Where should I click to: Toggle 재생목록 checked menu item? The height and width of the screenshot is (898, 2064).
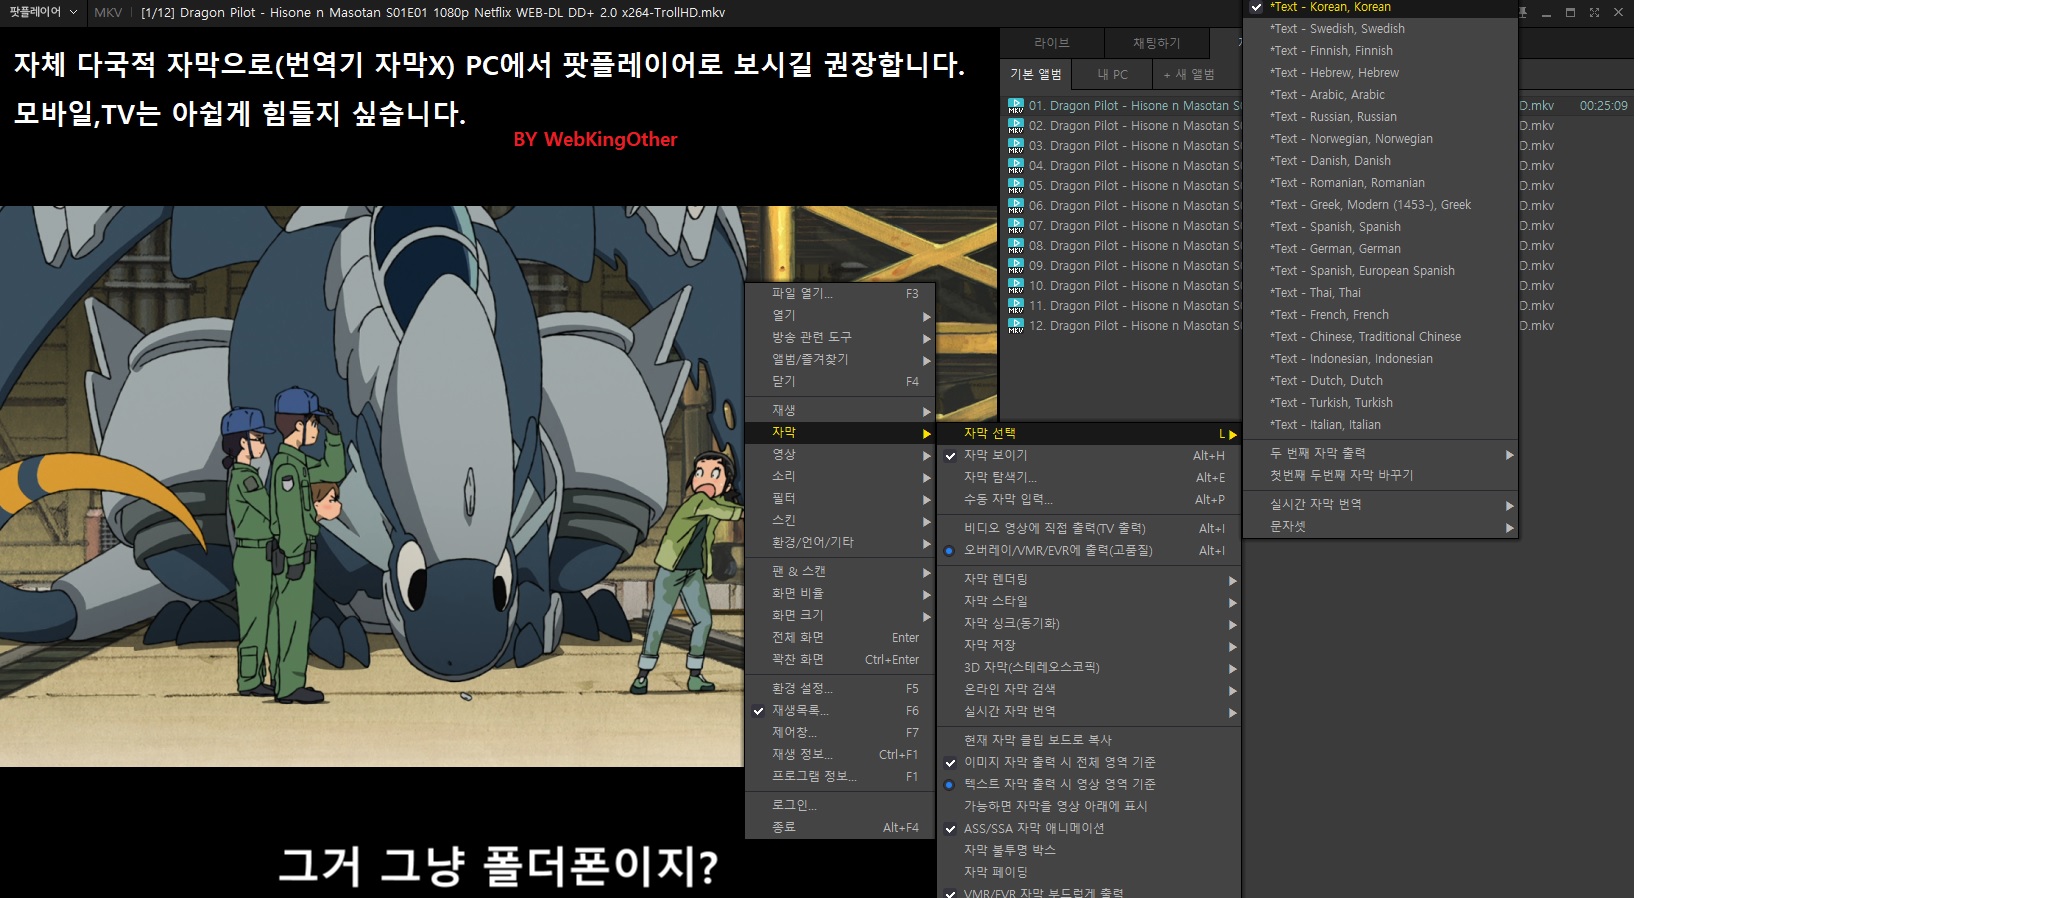pos(840,710)
